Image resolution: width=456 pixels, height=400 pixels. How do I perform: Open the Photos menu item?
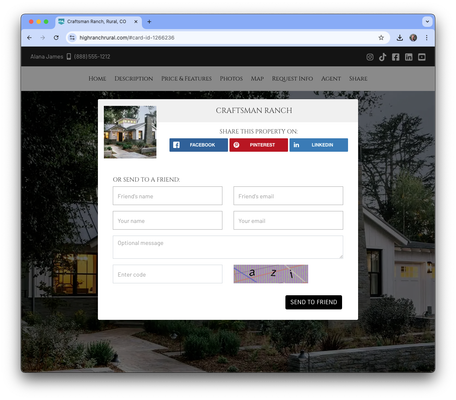click(x=231, y=79)
